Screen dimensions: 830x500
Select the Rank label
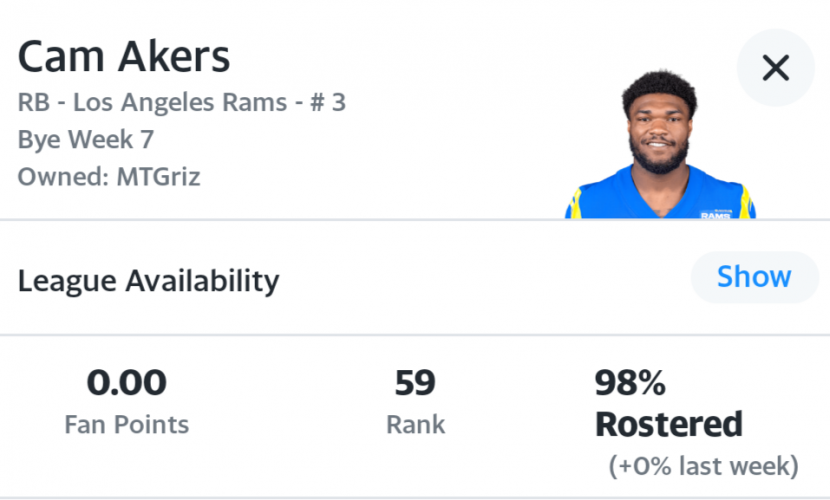point(416,424)
